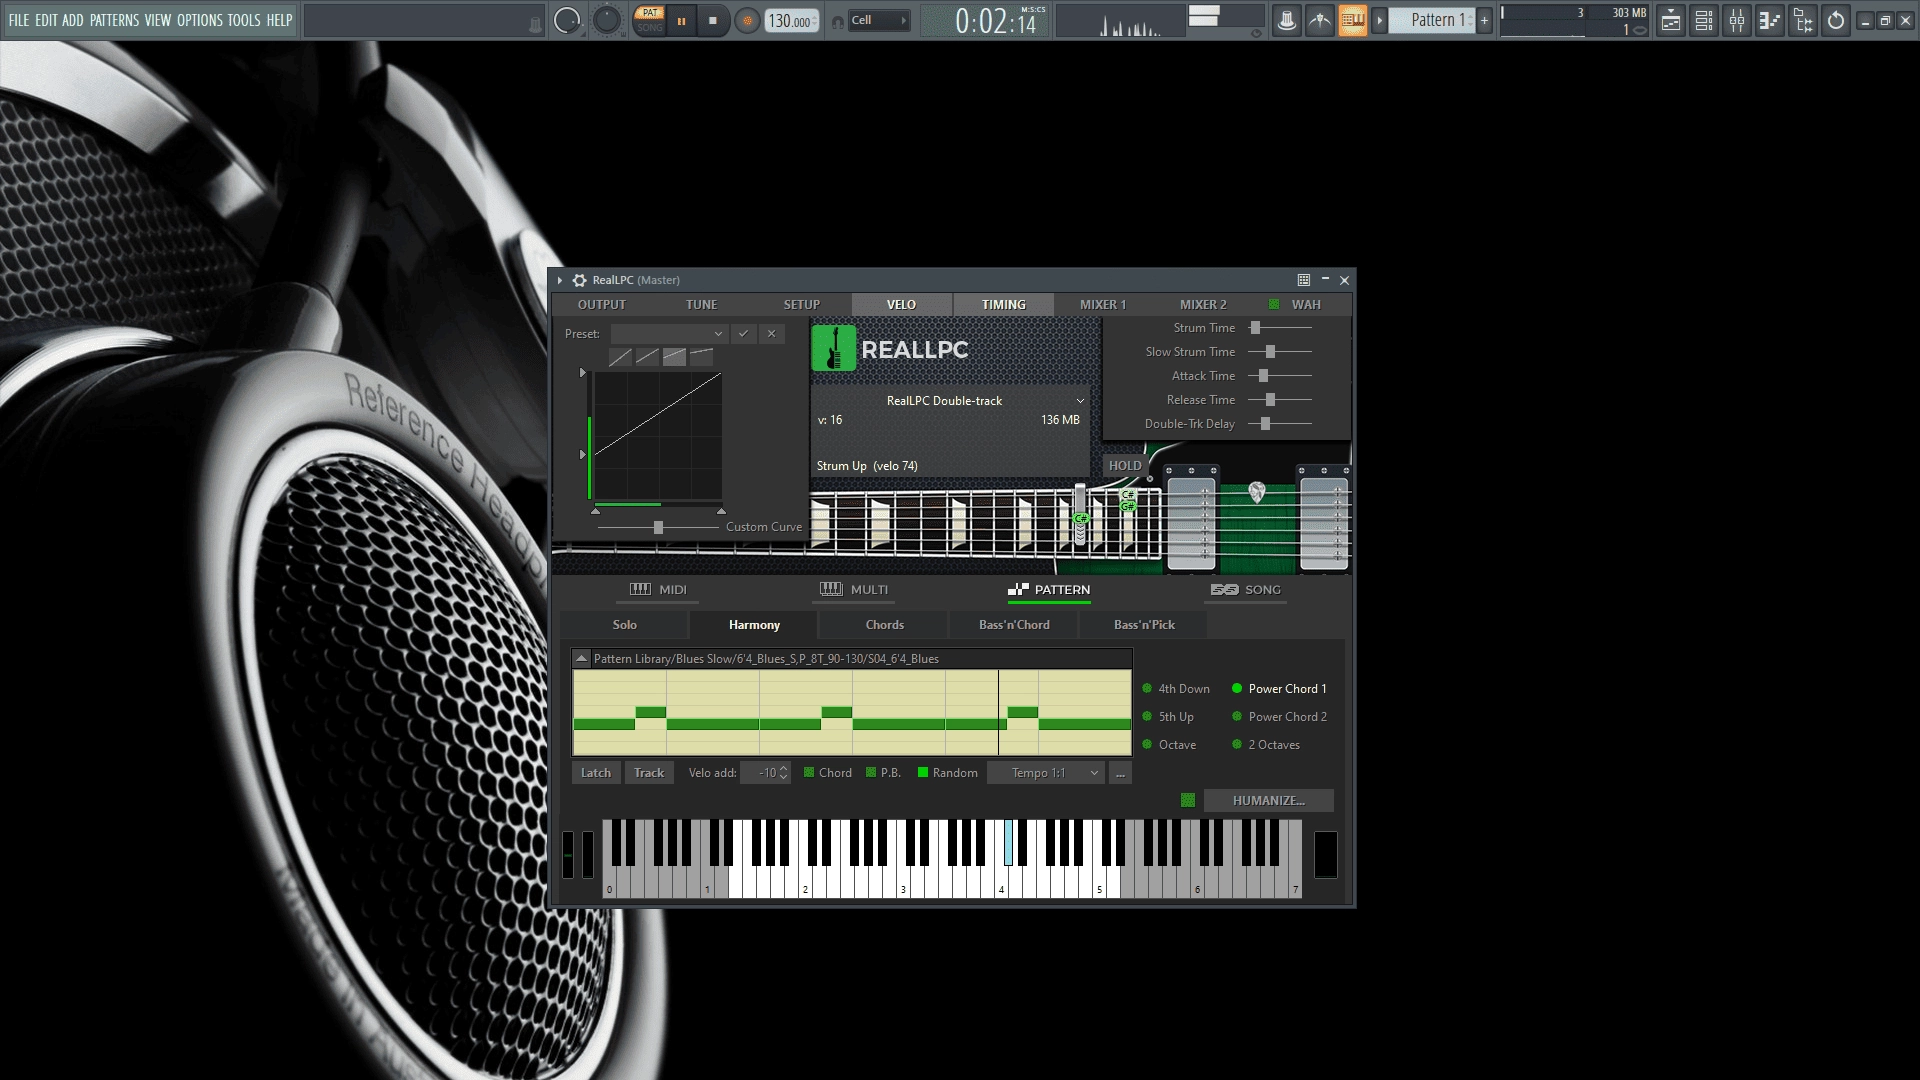The image size is (1920, 1080).
Task: Open the MIXER 1 tab
Action: pos(1103,305)
